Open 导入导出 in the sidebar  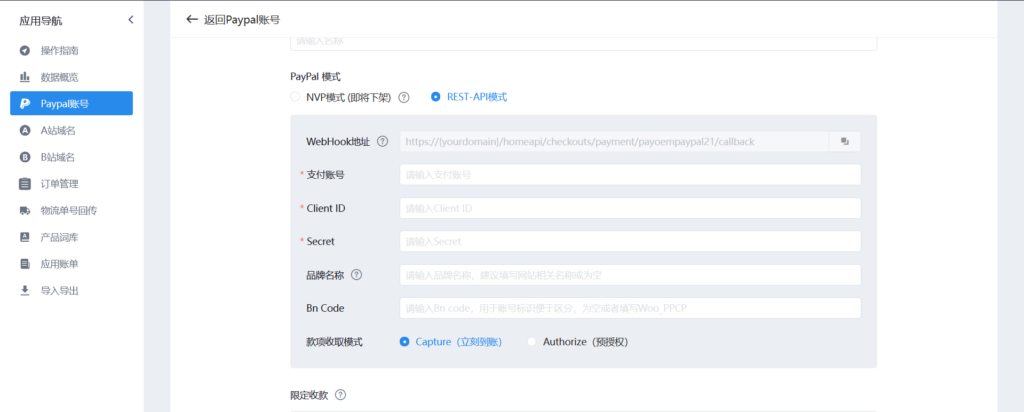pyautogui.click(x=59, y=291)
